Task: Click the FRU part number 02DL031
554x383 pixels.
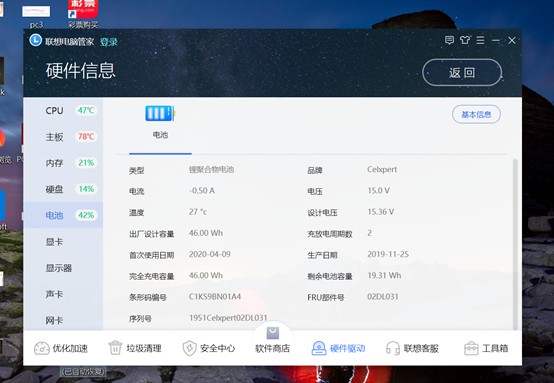Action: (x=383, y=296)
